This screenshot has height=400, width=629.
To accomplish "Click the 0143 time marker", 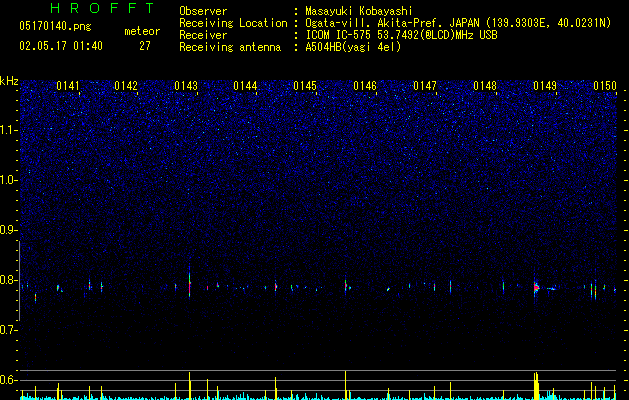I will click(186, 86).
